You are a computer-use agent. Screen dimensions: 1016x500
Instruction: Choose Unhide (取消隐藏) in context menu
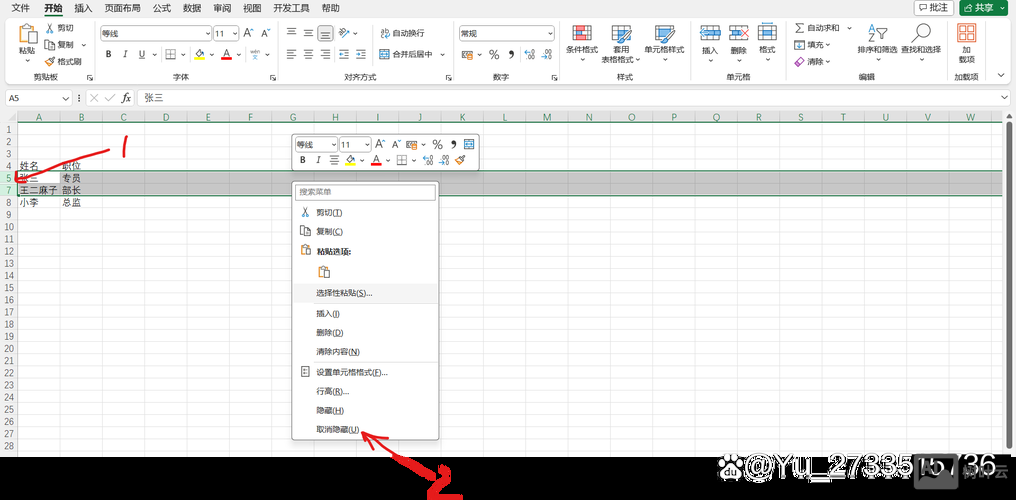pyautogui.click(x=337, y=429)
